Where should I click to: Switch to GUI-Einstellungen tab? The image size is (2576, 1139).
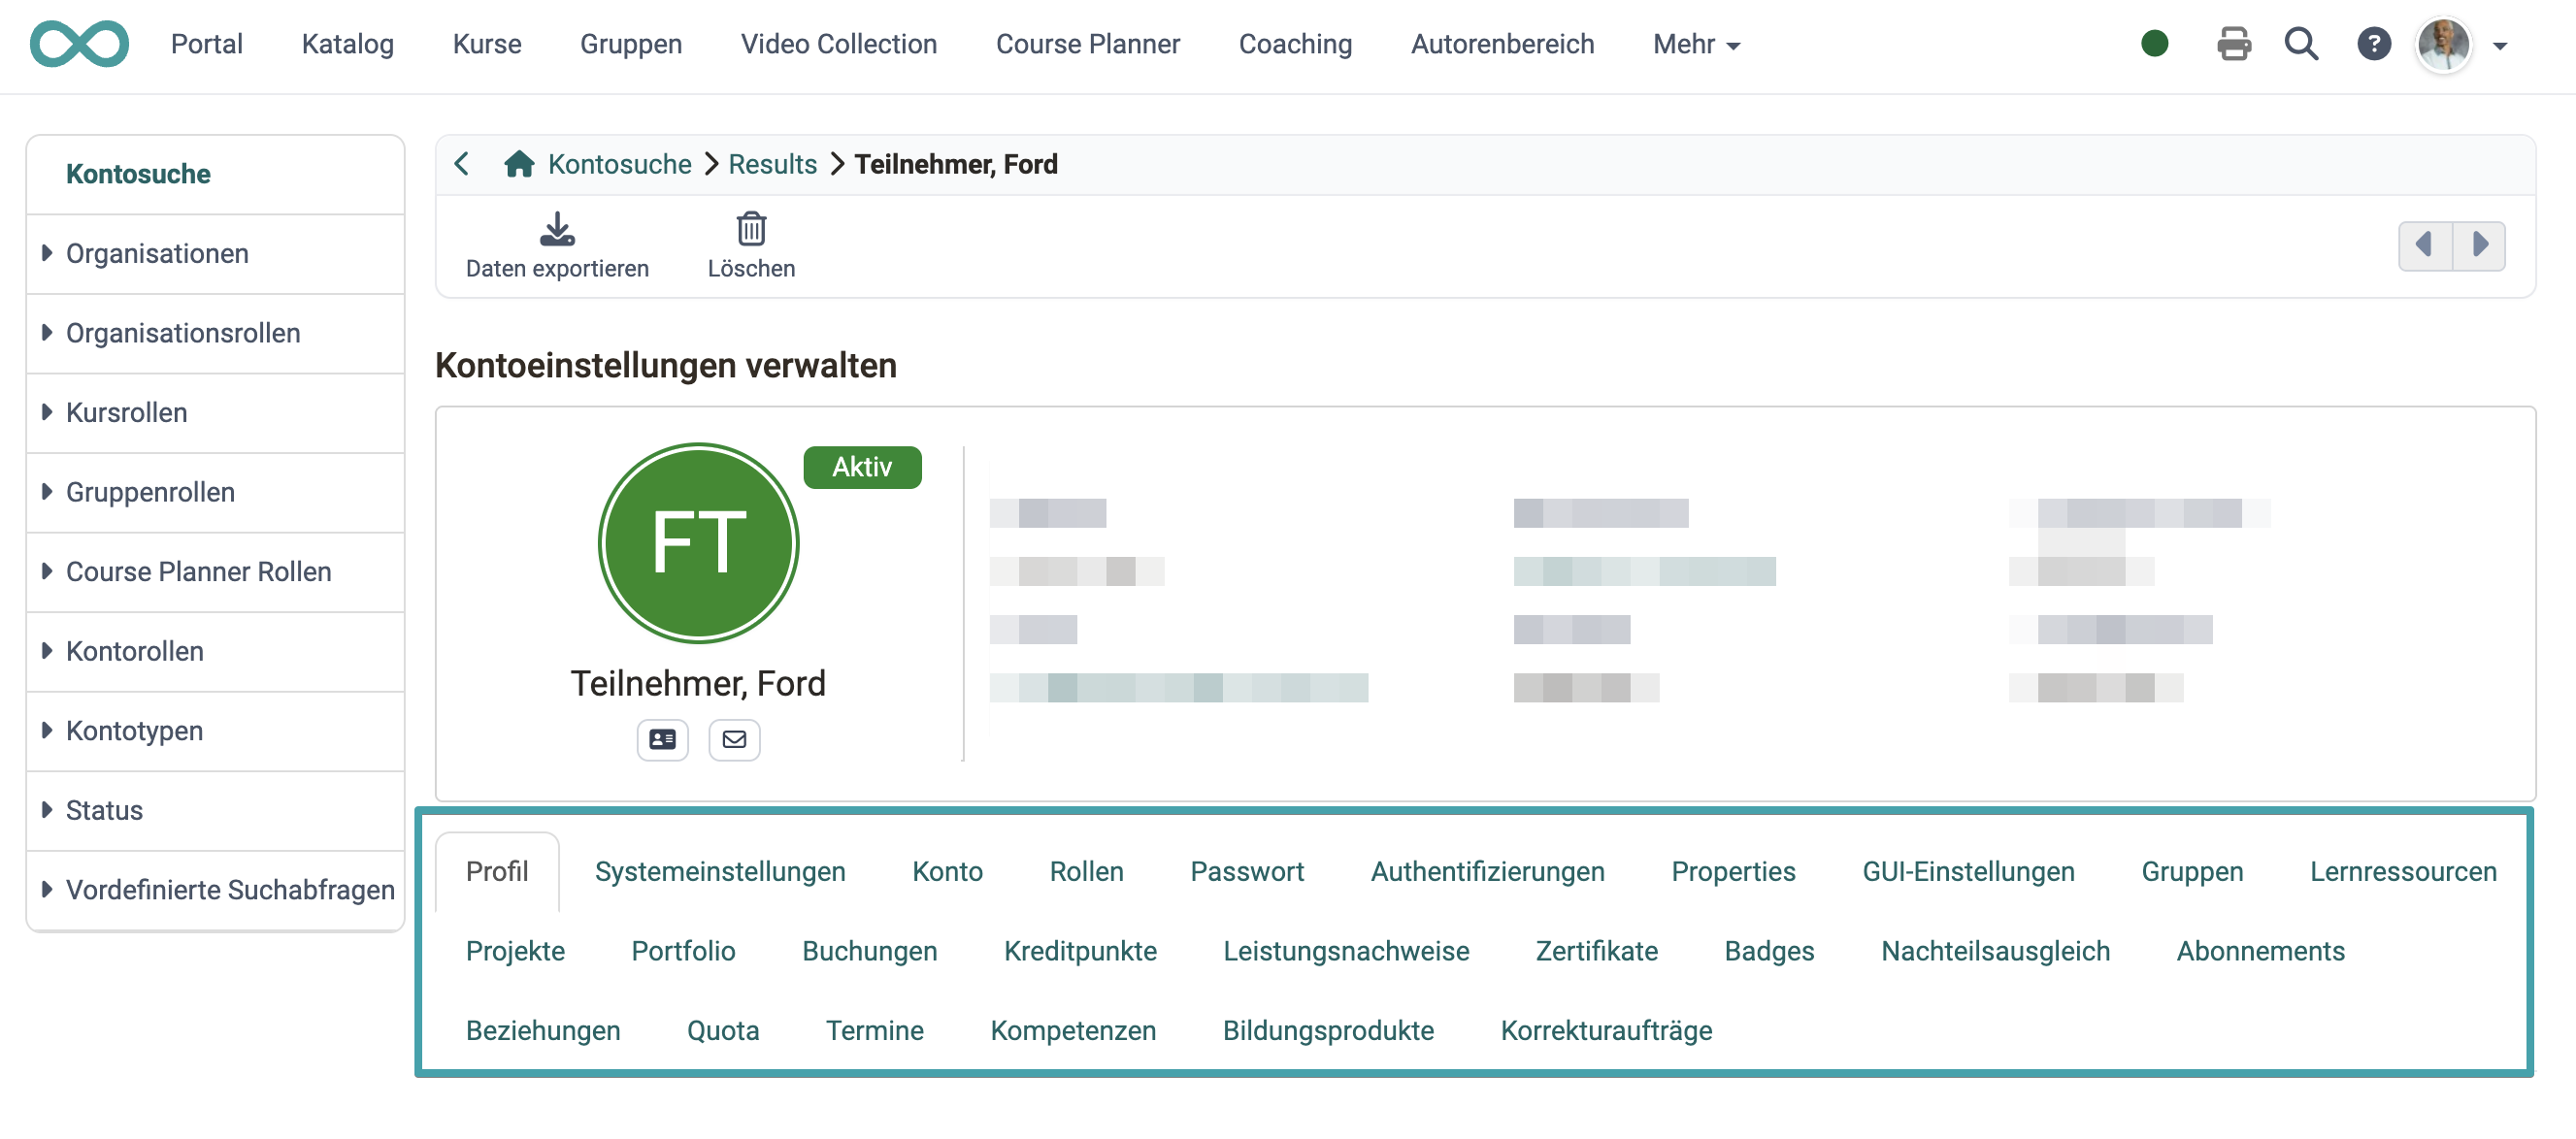(1968, 872)
